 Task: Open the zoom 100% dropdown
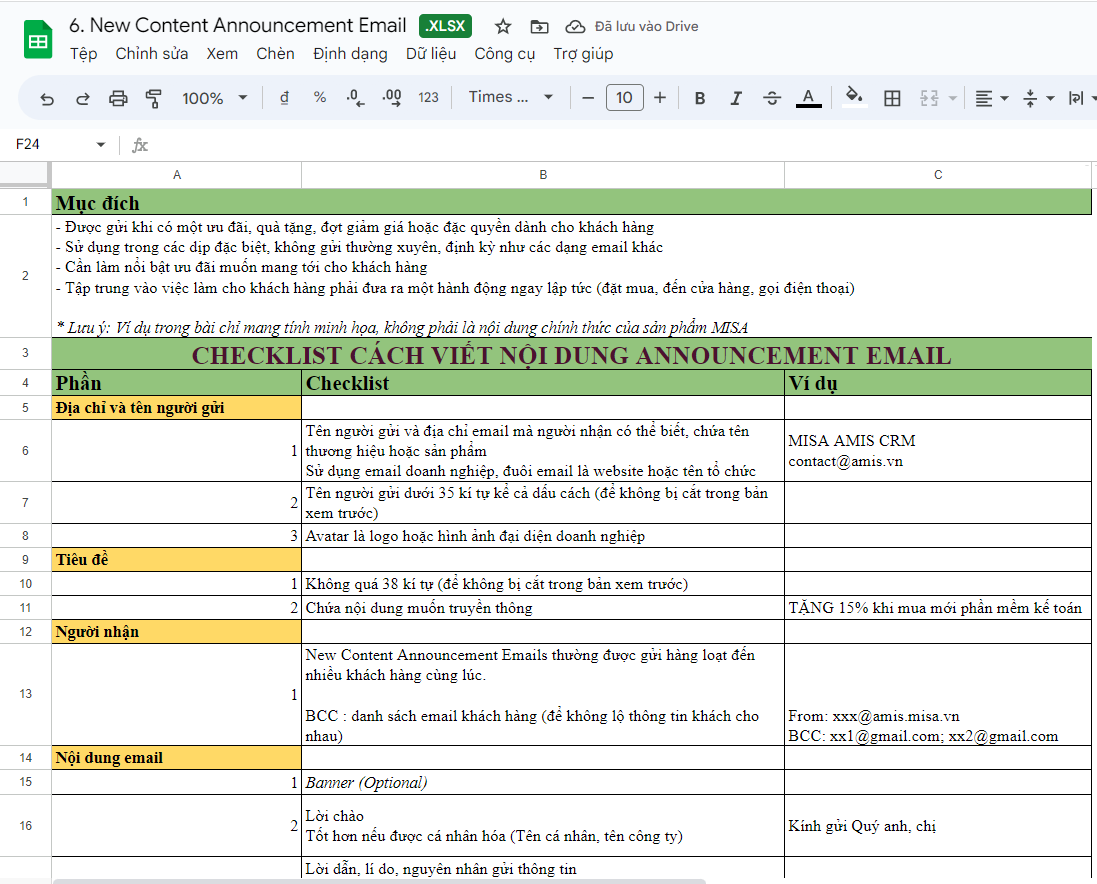(215, 99)
